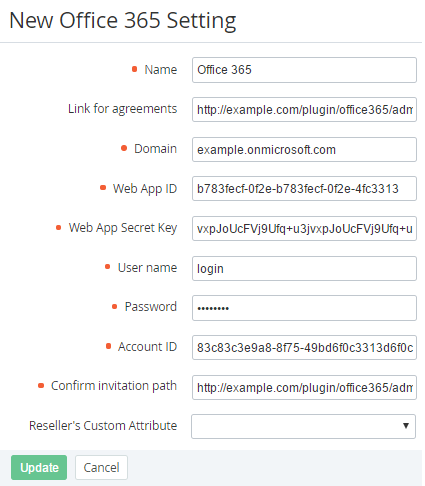Edit the Account ID text box
The width and height of the screenshot is (425, 486).
pos(304,348)
